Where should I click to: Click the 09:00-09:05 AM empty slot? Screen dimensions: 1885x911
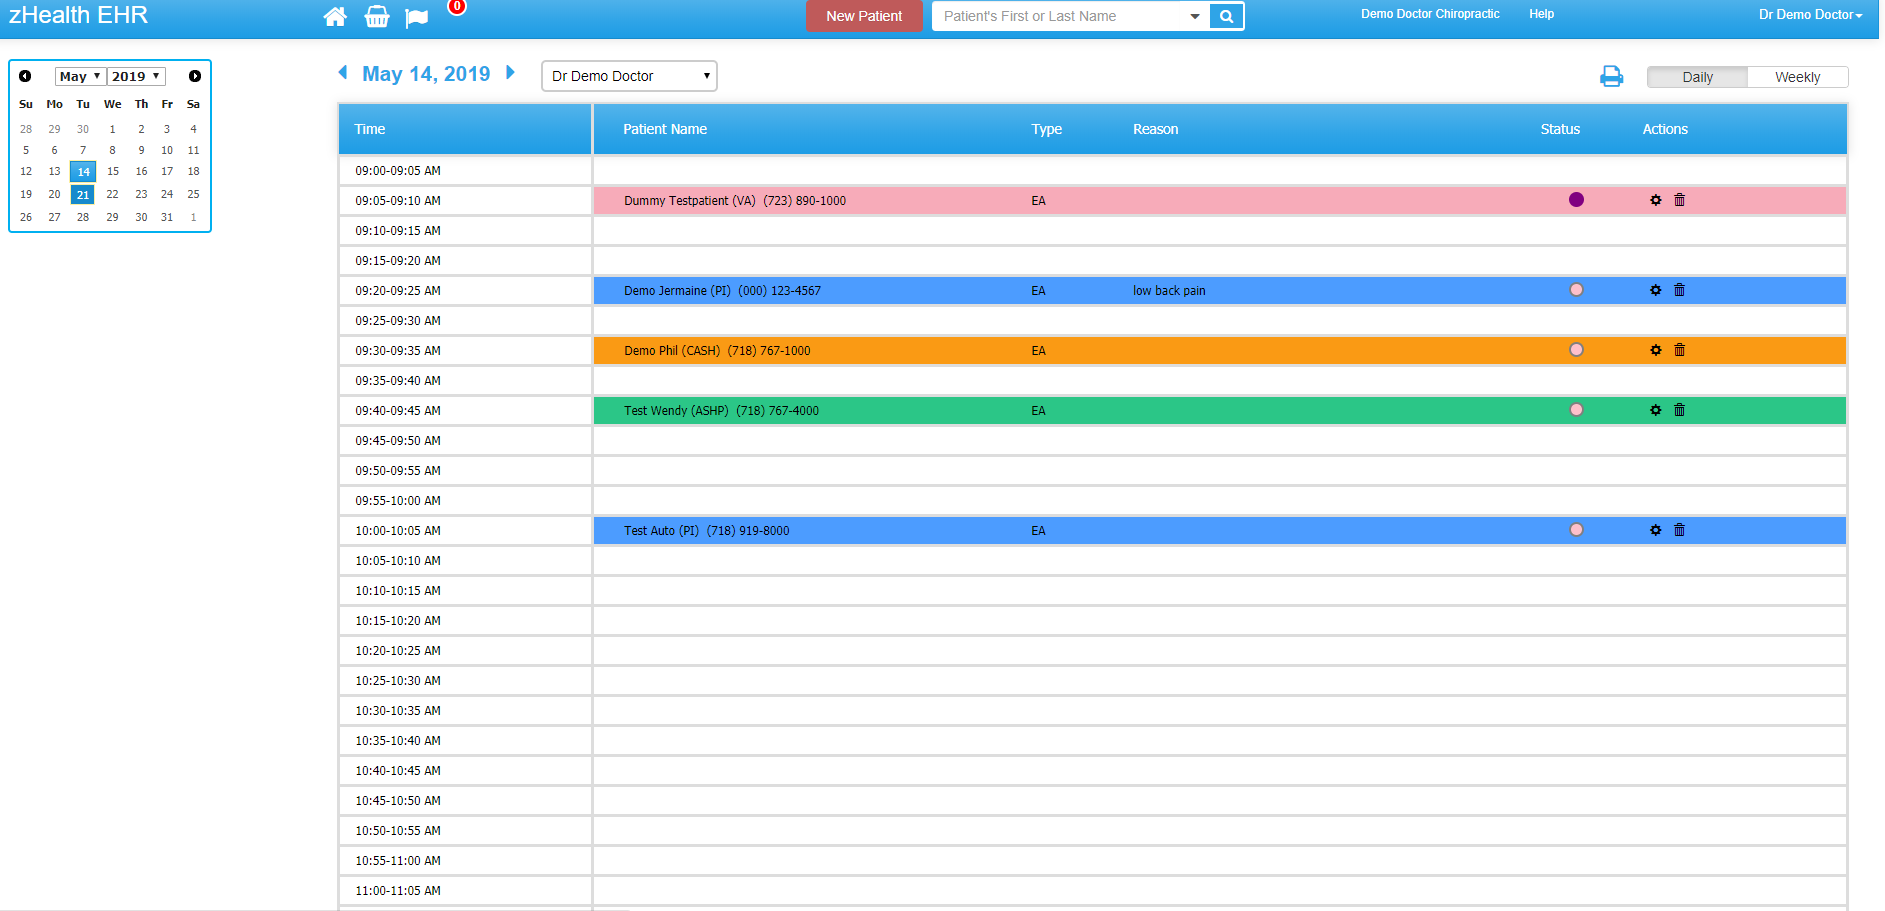[1220, 171]
